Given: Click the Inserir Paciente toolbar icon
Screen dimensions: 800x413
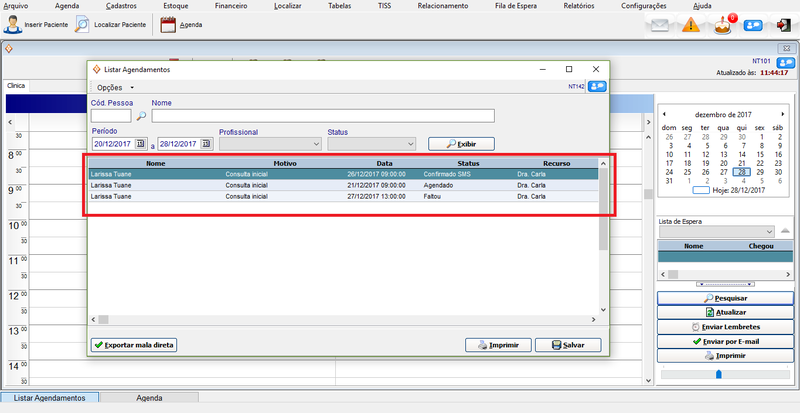Looking at the screenshot, I should [x=13, y=25].
